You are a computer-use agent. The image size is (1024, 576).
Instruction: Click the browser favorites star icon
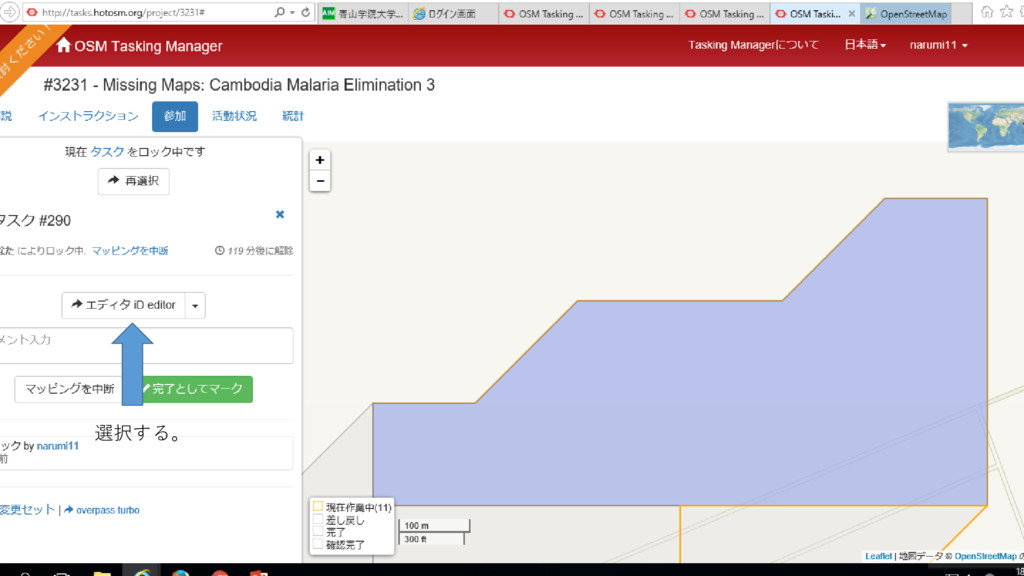click(1006, 12)
